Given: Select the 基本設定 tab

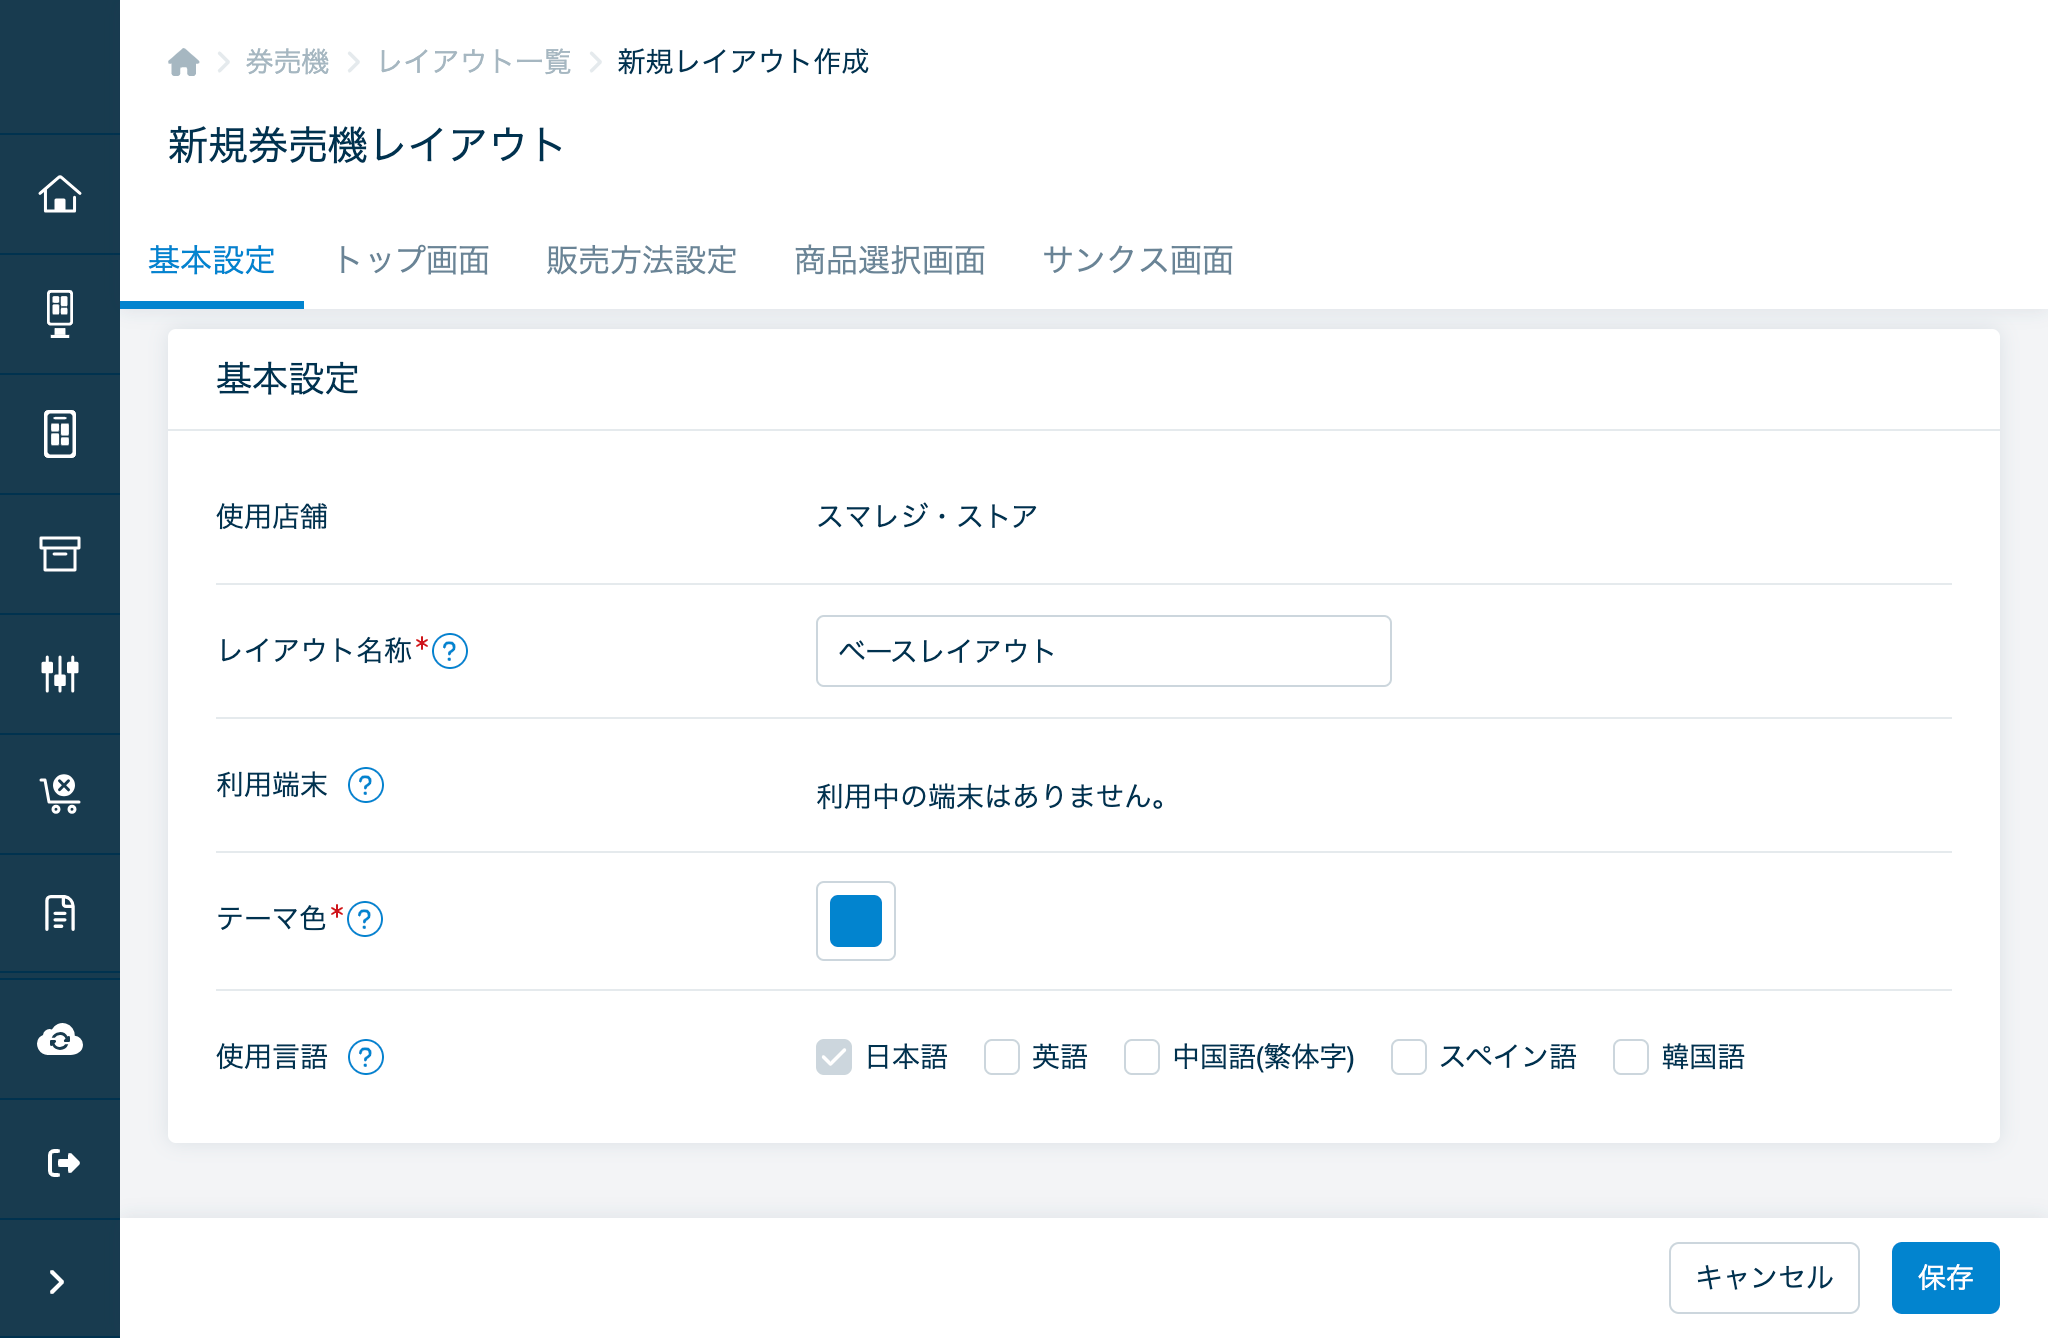Looking at the screenshot, I should 212,261.
